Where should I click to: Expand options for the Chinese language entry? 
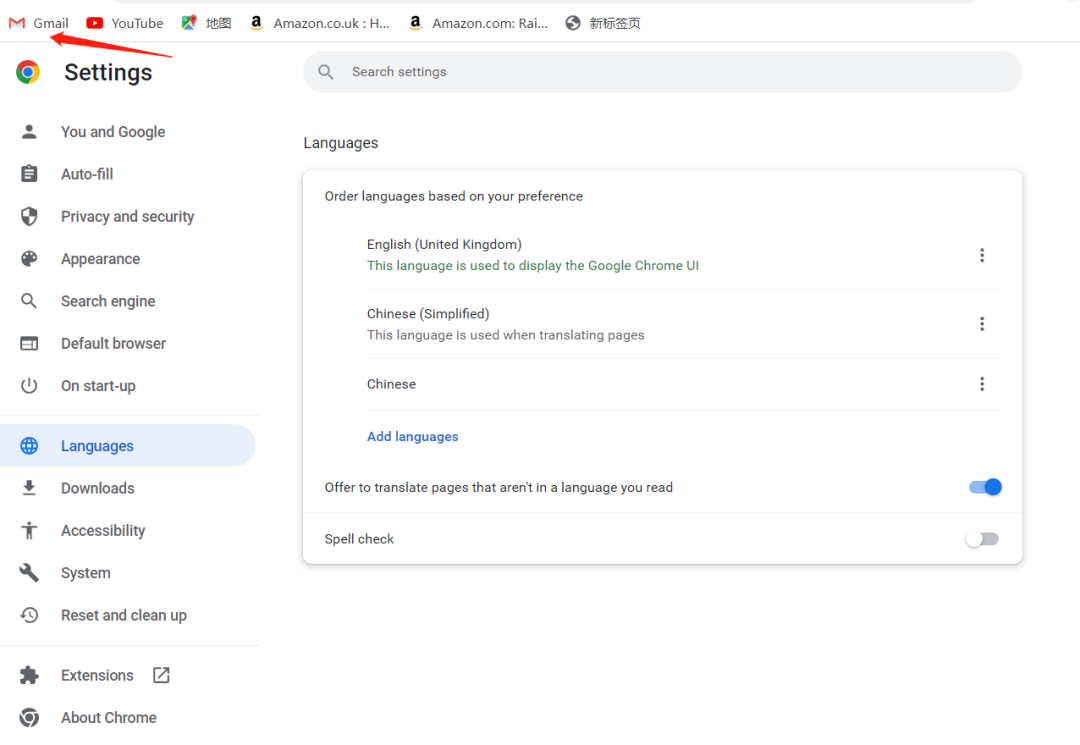[x=982, y=384]
